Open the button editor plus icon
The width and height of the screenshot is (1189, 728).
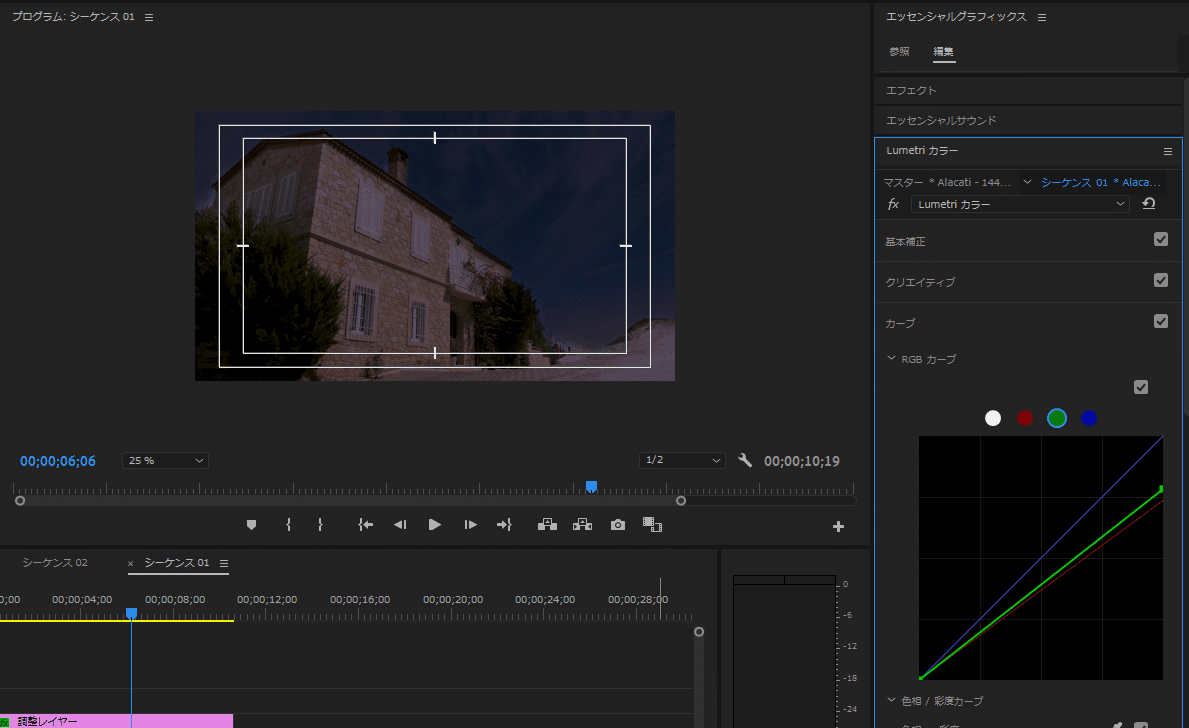pyautogui.click(x=838, y=526)
